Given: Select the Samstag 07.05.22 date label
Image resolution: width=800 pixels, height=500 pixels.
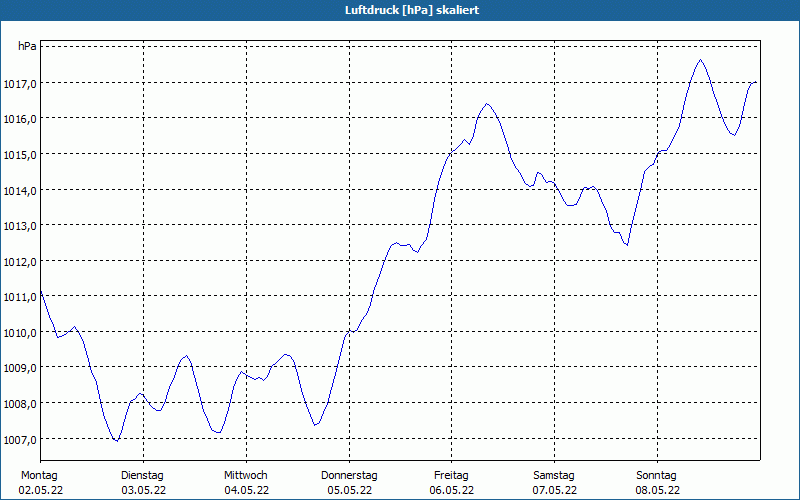Looking at the screenshot, I should (x=553, y=482).
